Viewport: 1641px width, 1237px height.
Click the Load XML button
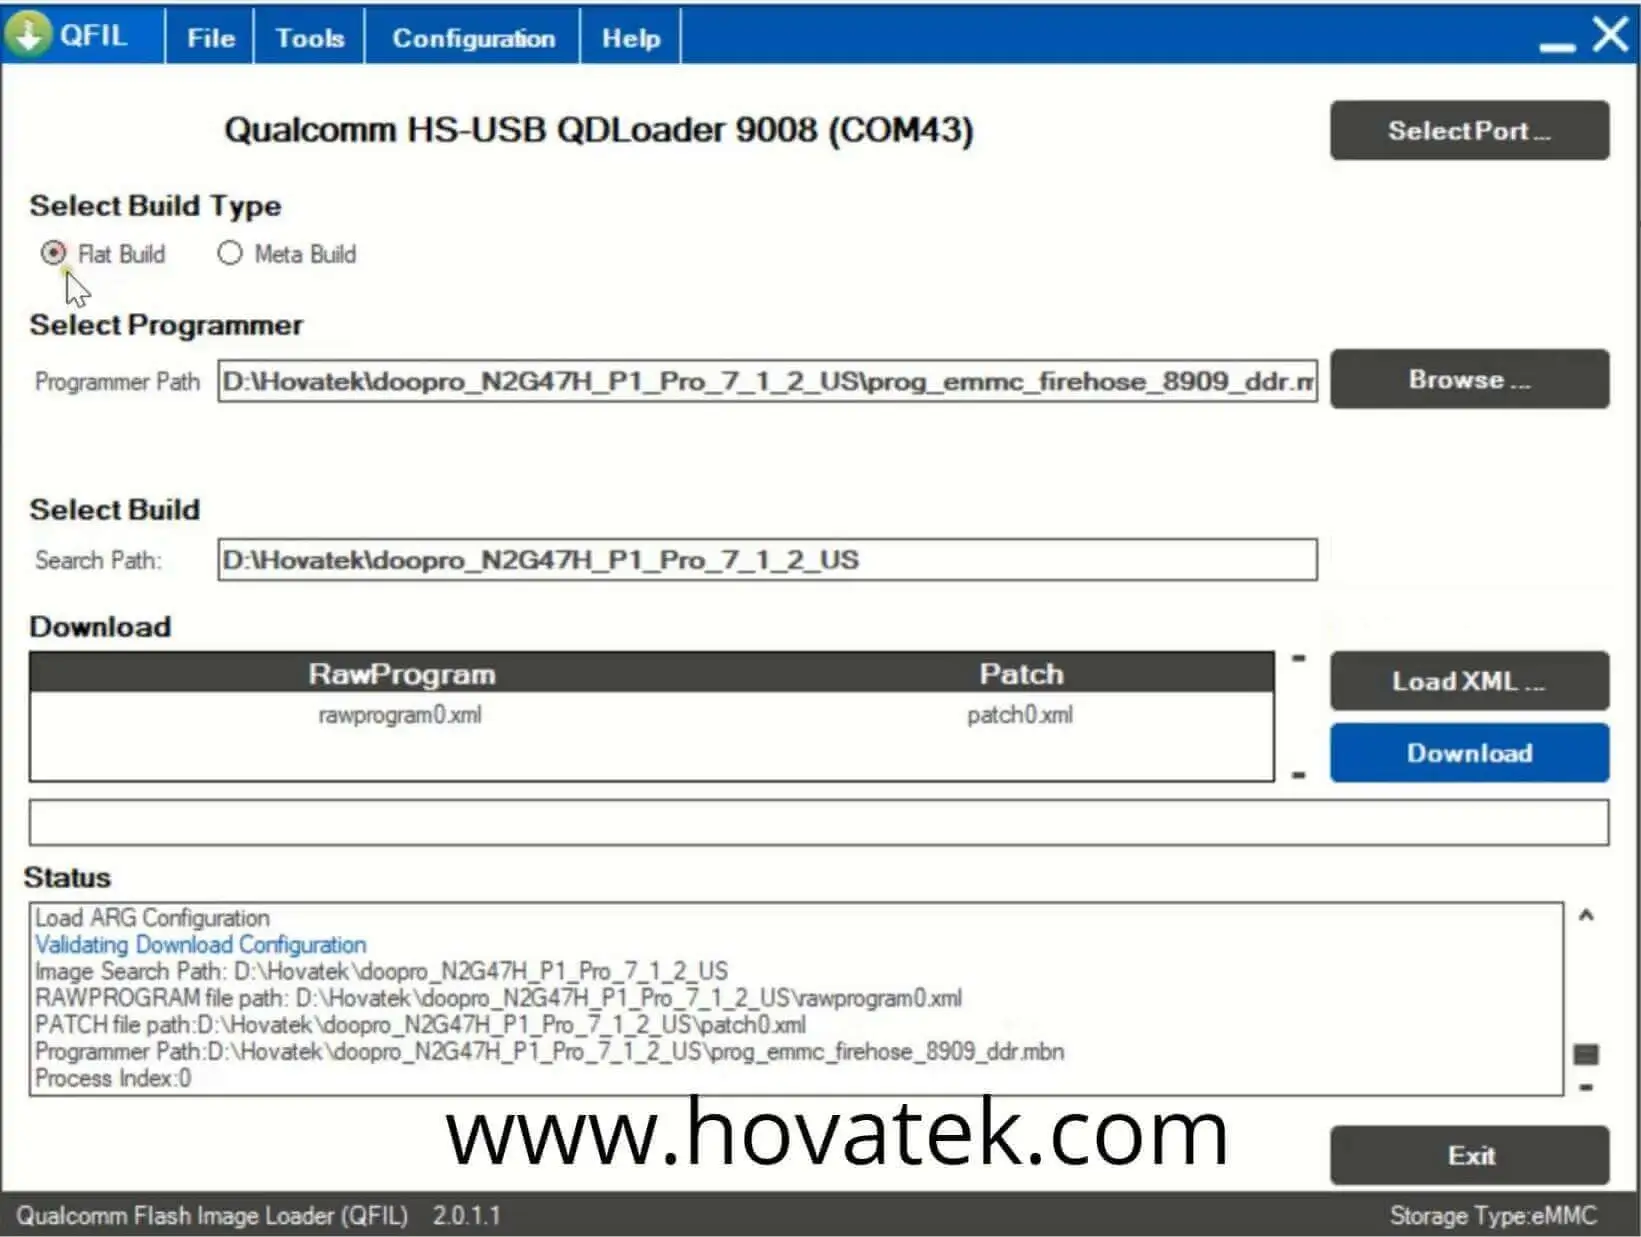click(x=1469, y=681)
